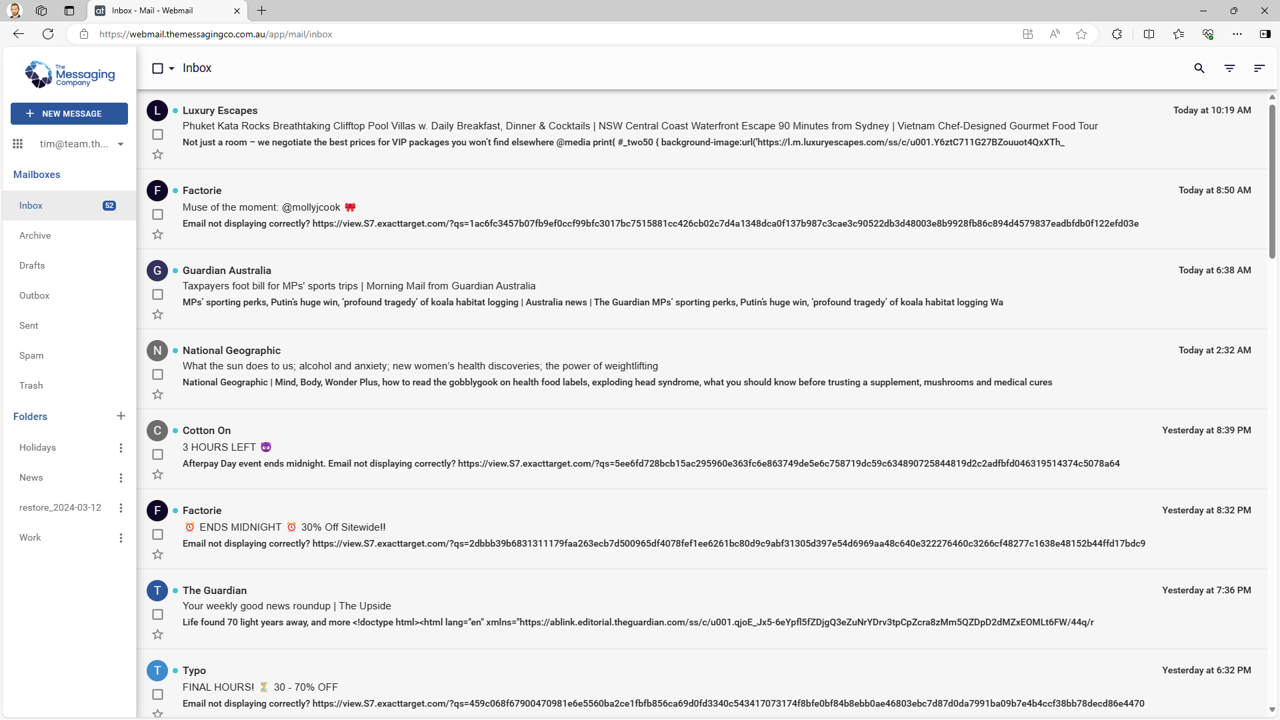Open browser extensions icon
Screen dimensions: 1280x720
1117,34
